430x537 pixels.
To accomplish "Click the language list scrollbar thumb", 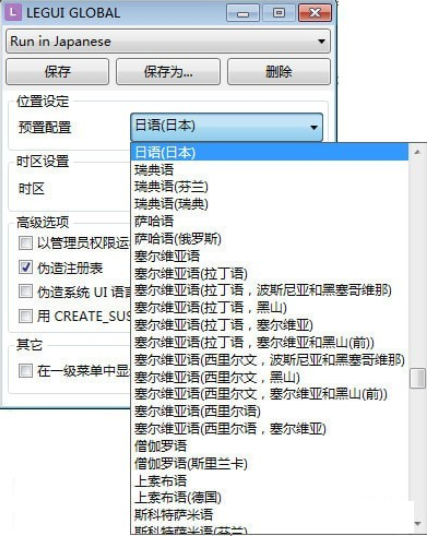I will click(x=417, y=378).
